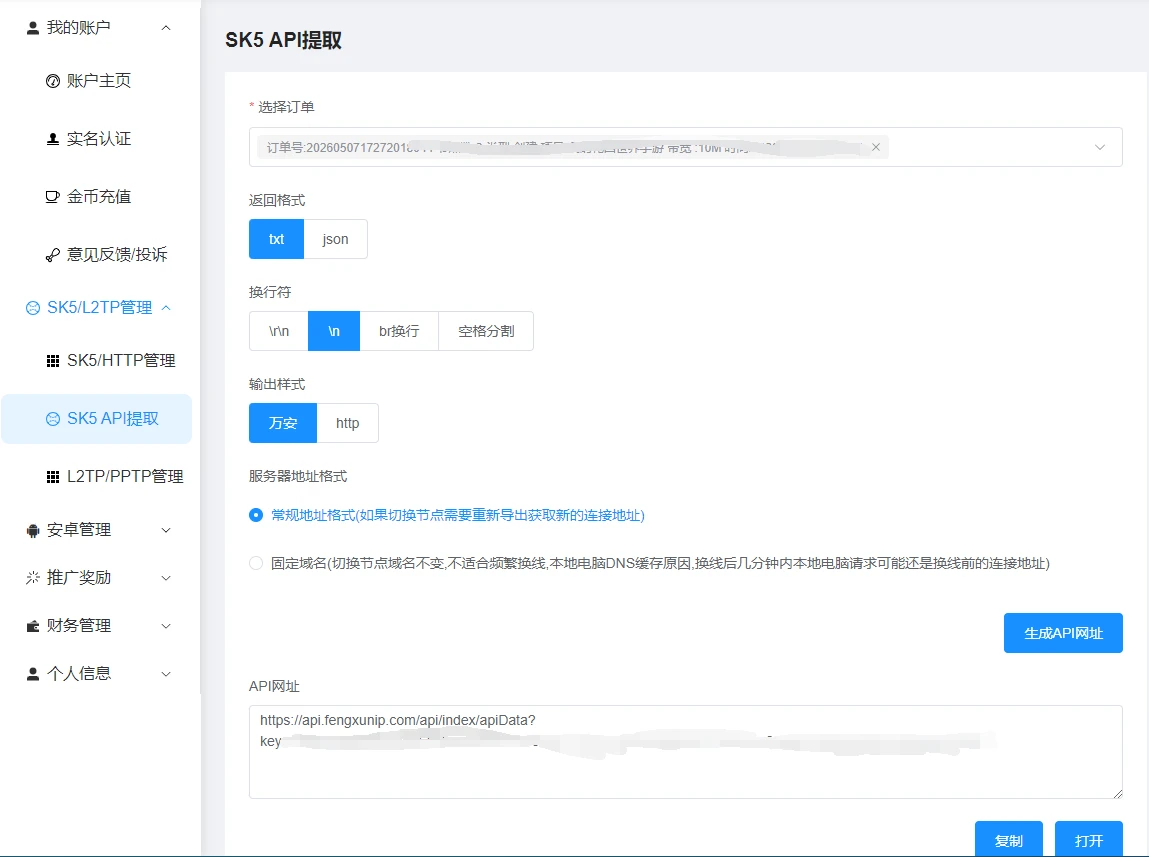1149x857 pixels.
Task: Remove the selected order tag with X
Action: [876, 147]
